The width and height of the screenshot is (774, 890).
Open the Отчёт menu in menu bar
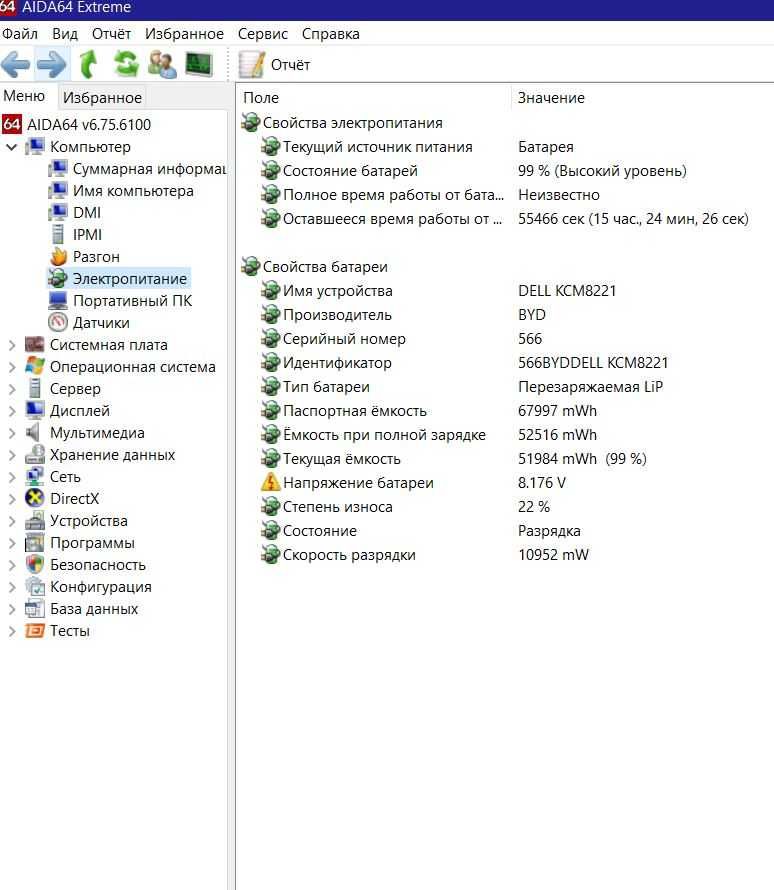[111, 34]
